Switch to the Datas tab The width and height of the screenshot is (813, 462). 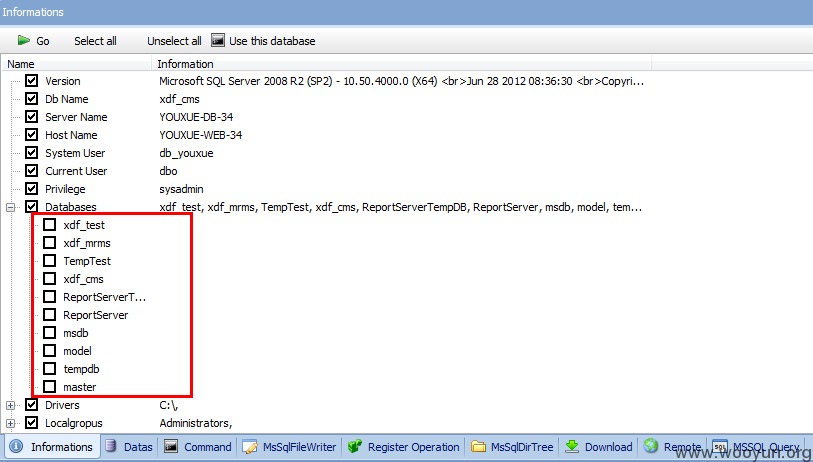[129, 446]
